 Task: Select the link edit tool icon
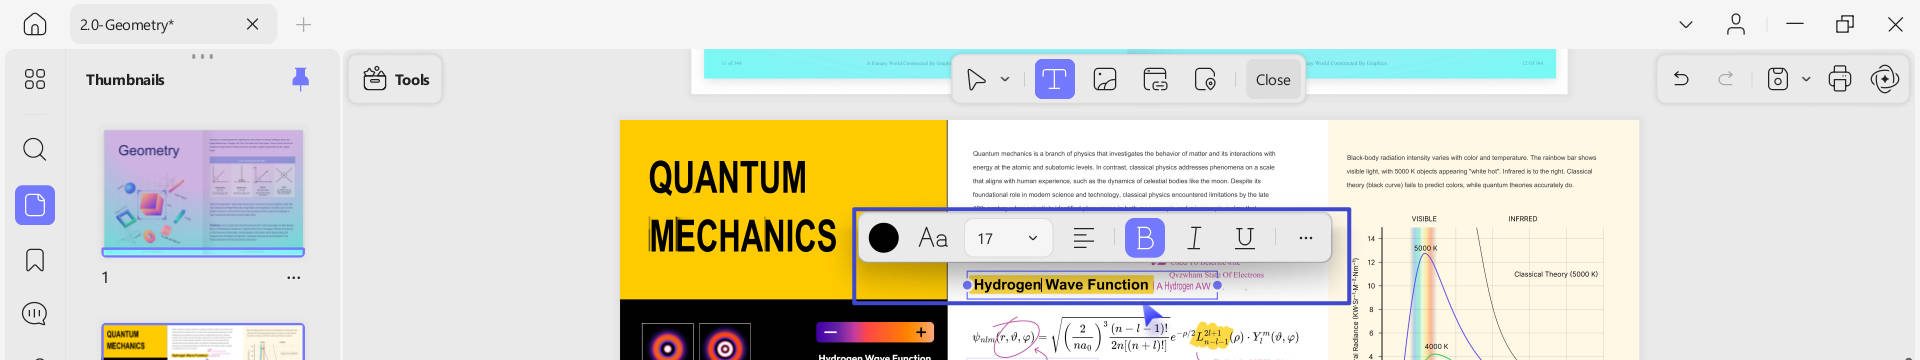(1155, 79)
